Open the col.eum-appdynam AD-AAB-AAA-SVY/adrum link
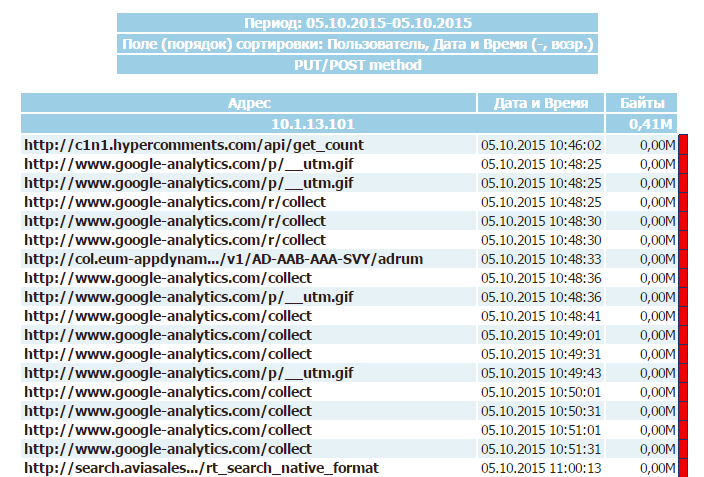The width and height of the screenshot is (704, 477). 224,259
